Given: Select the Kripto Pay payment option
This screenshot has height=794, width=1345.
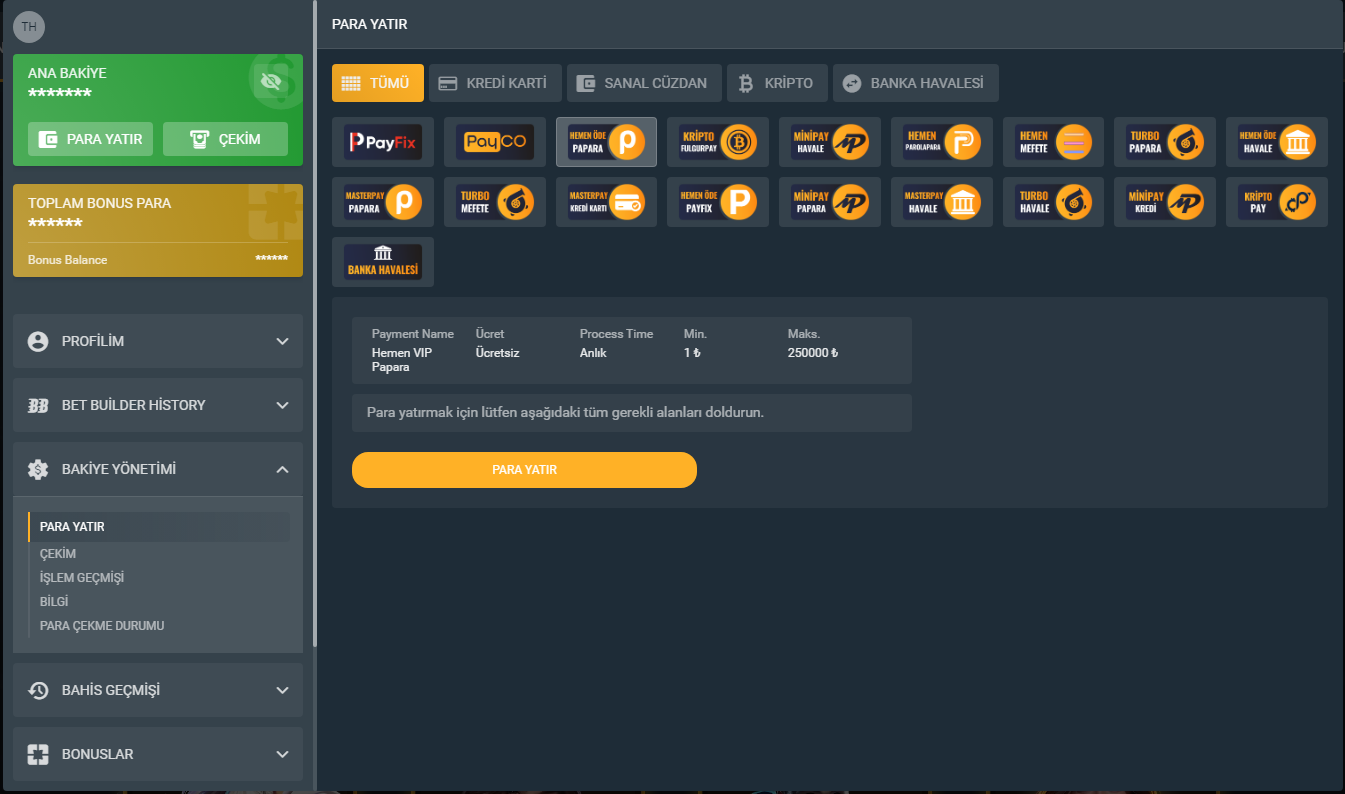Looking at the screenshot, I should [1277, 202].
